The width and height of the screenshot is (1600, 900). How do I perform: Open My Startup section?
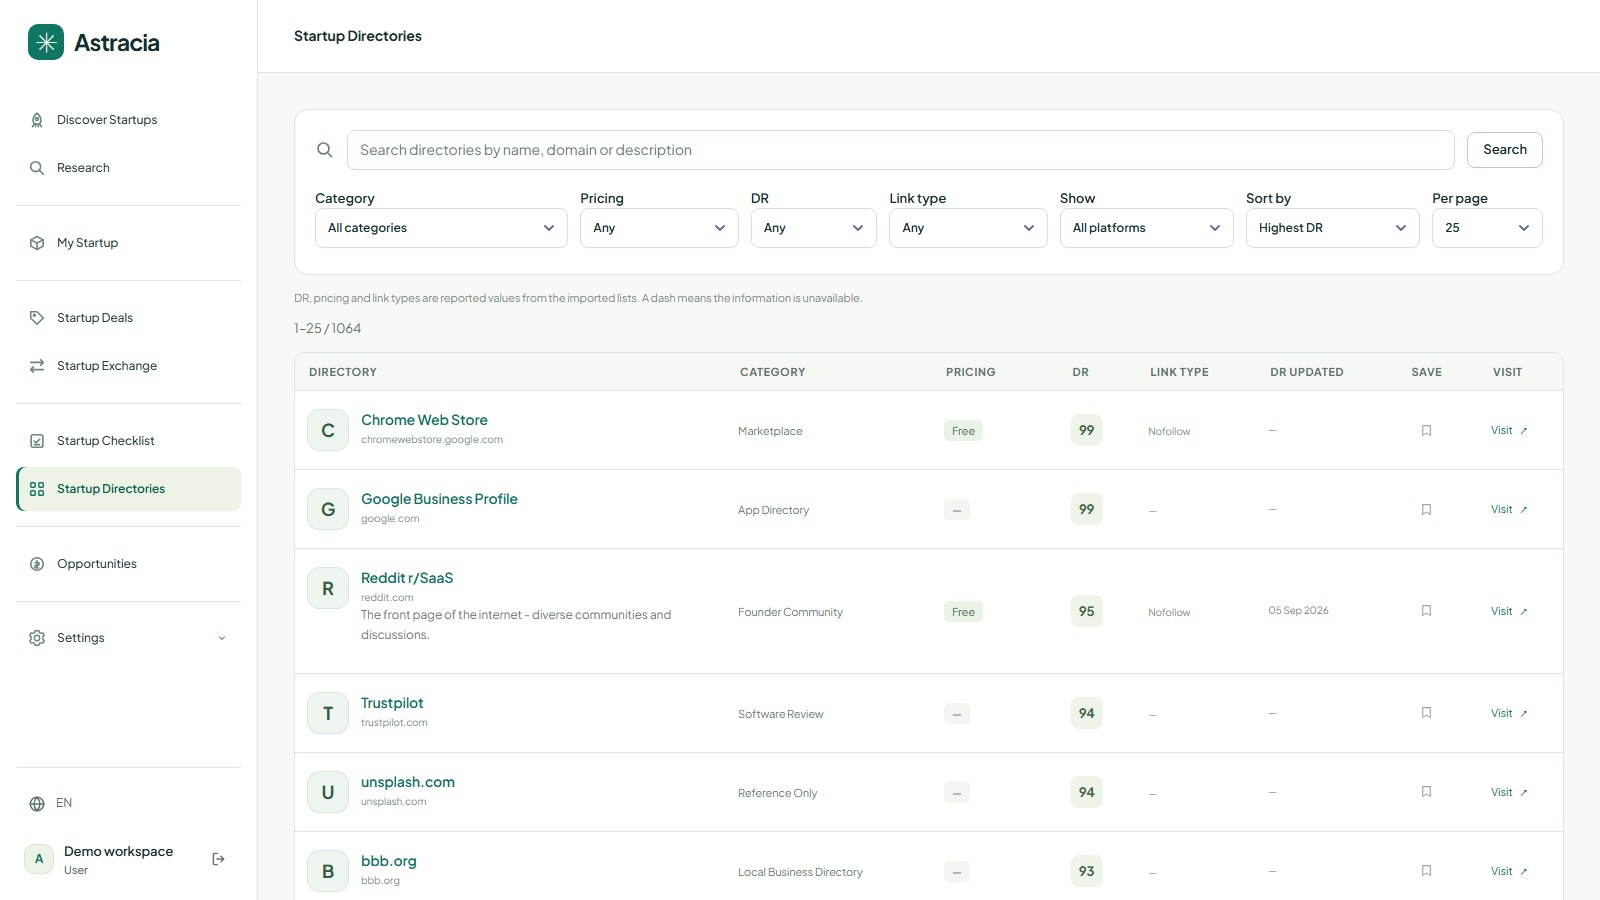[x=129, y=243]
